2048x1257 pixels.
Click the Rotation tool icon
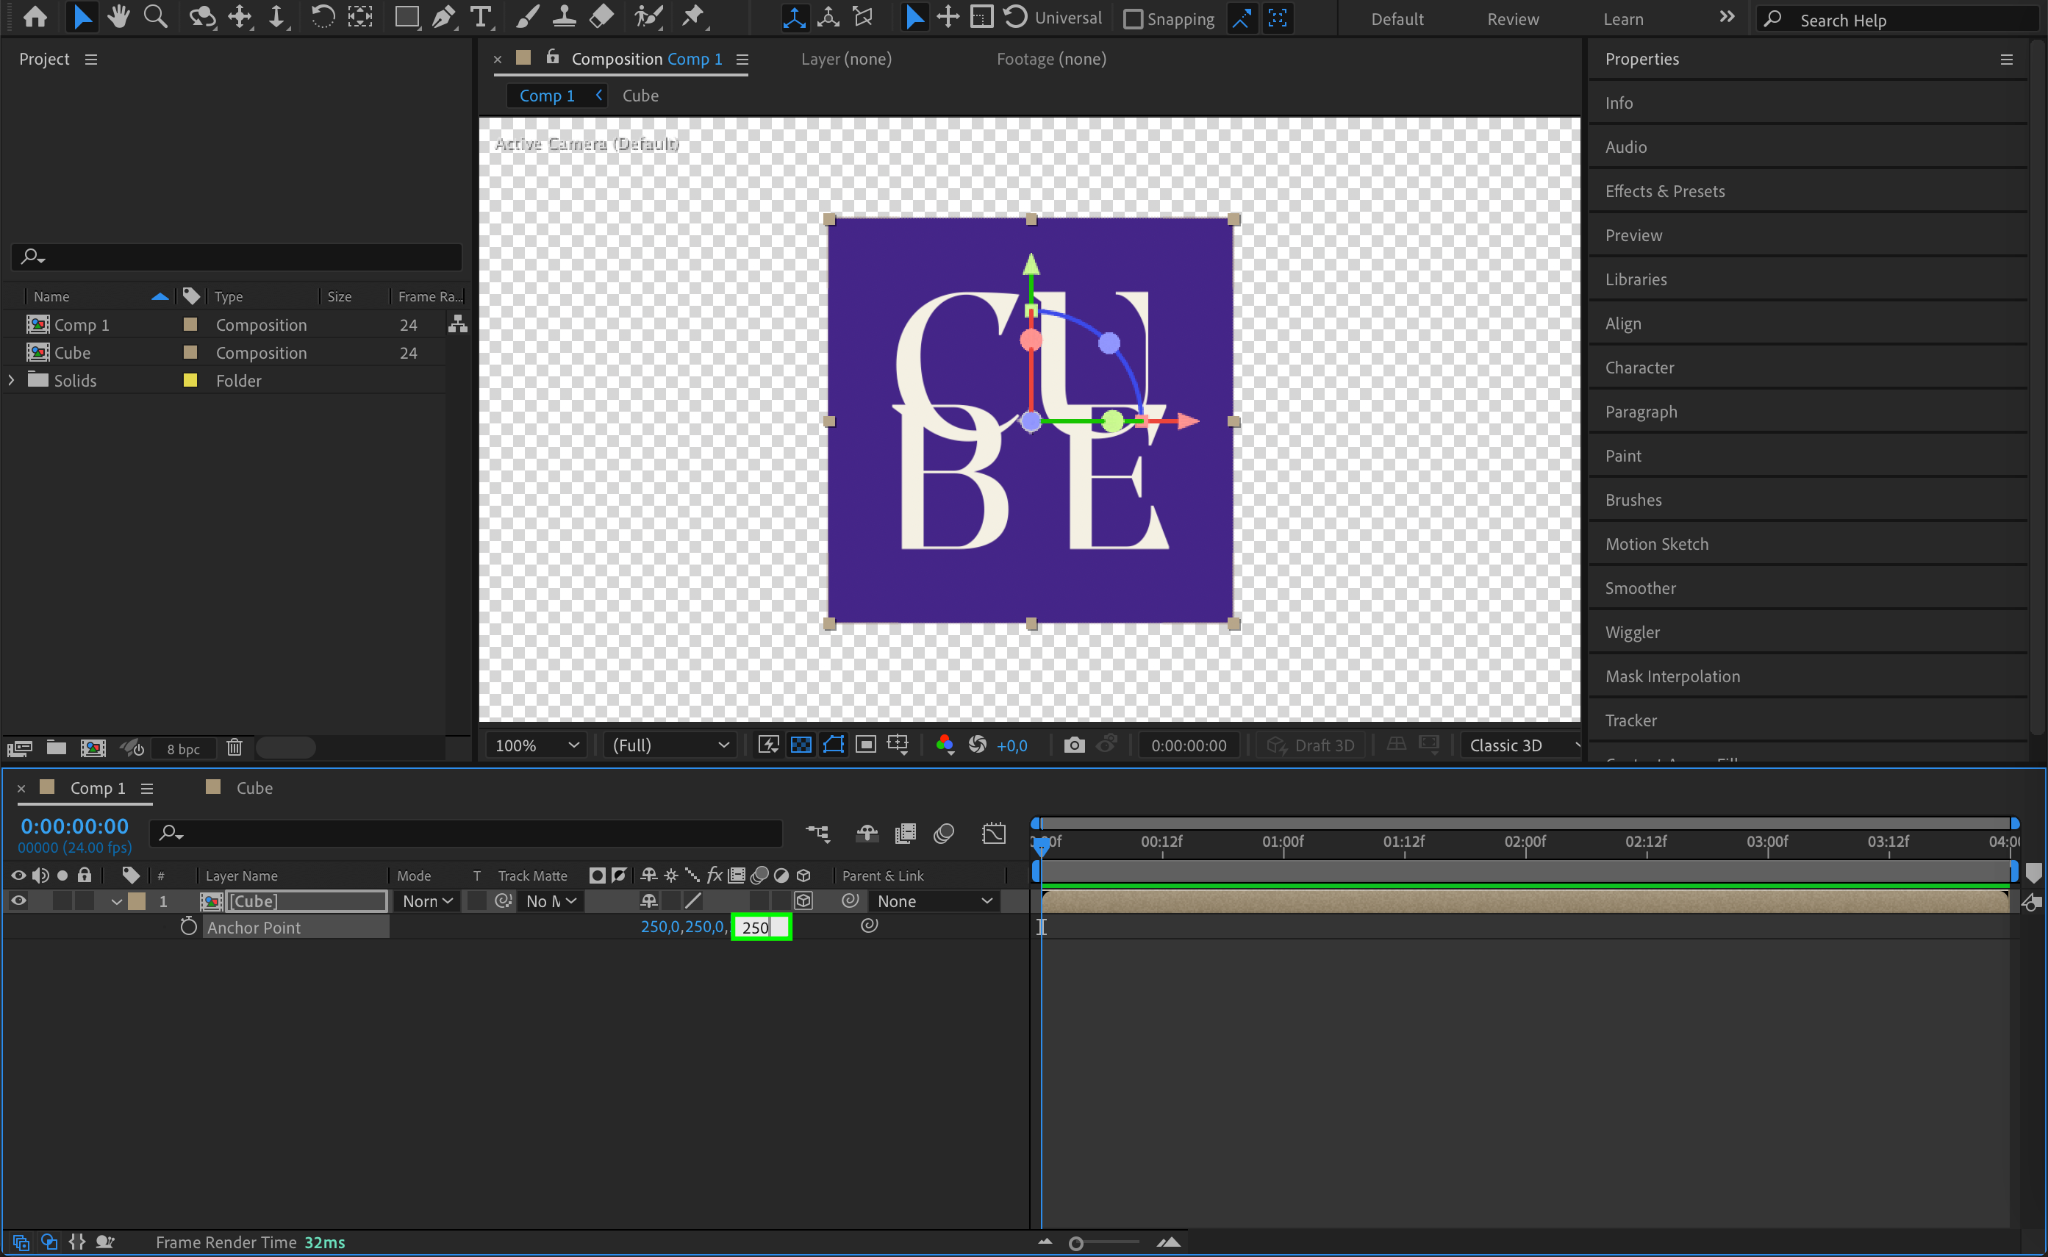[x=322, y=17]
